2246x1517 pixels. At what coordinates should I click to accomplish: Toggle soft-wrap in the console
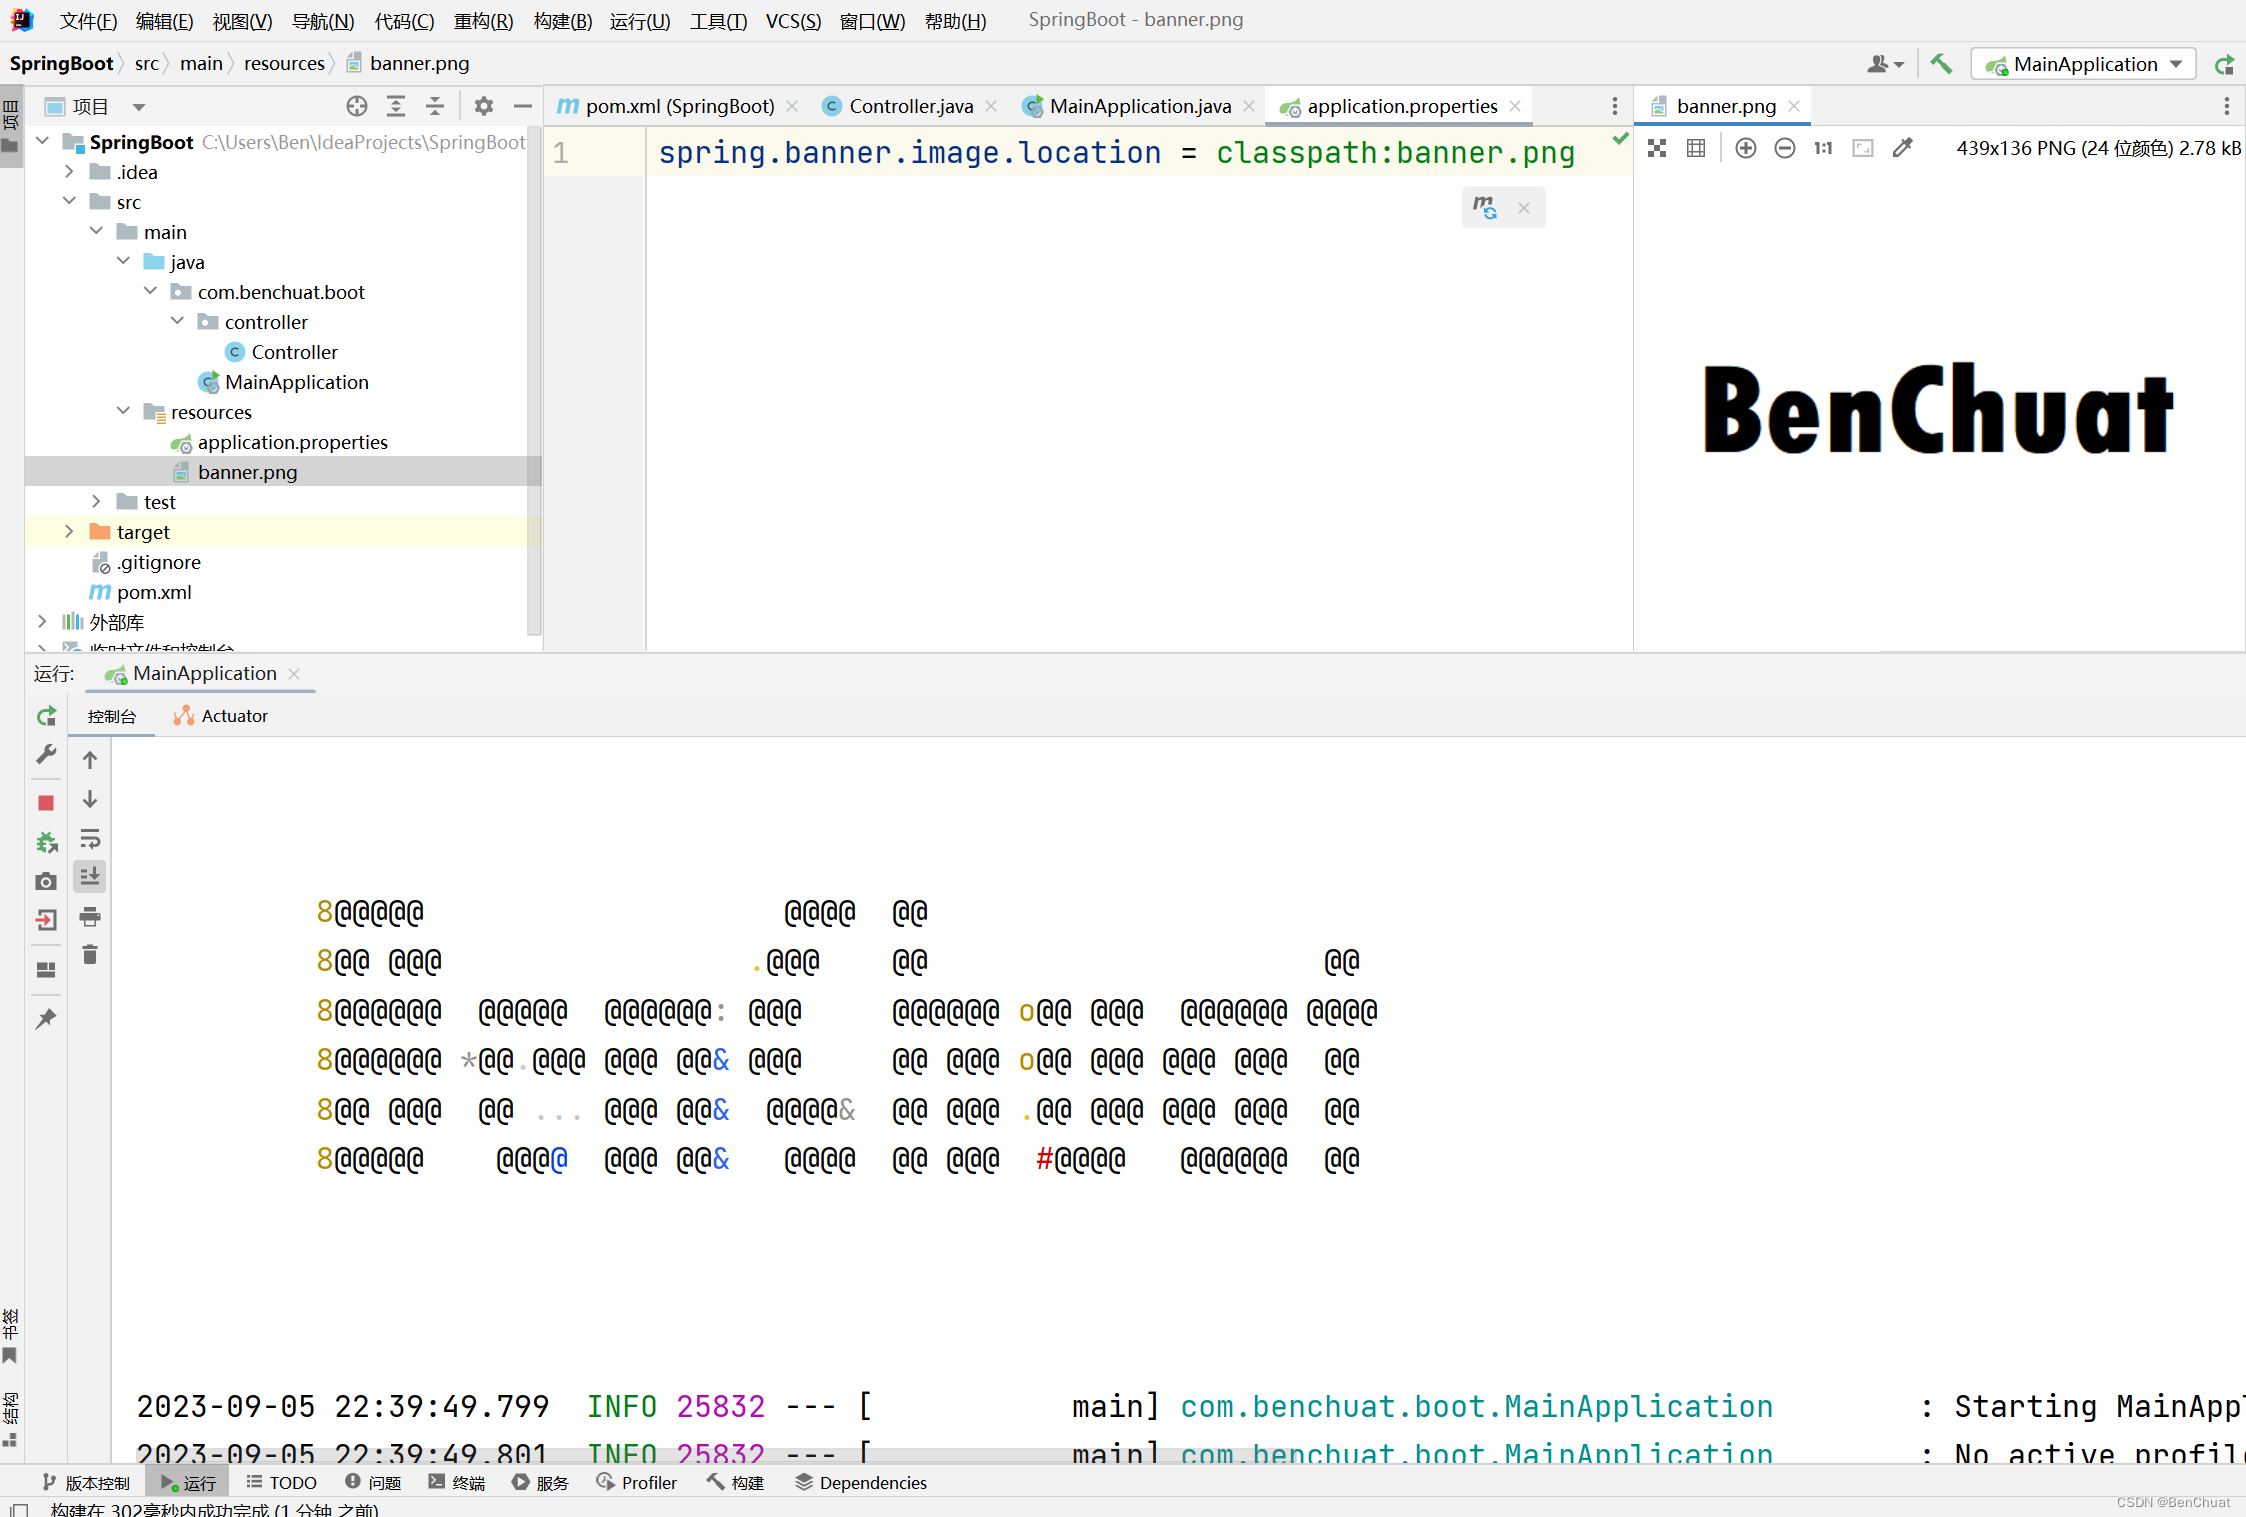[90, 839]
